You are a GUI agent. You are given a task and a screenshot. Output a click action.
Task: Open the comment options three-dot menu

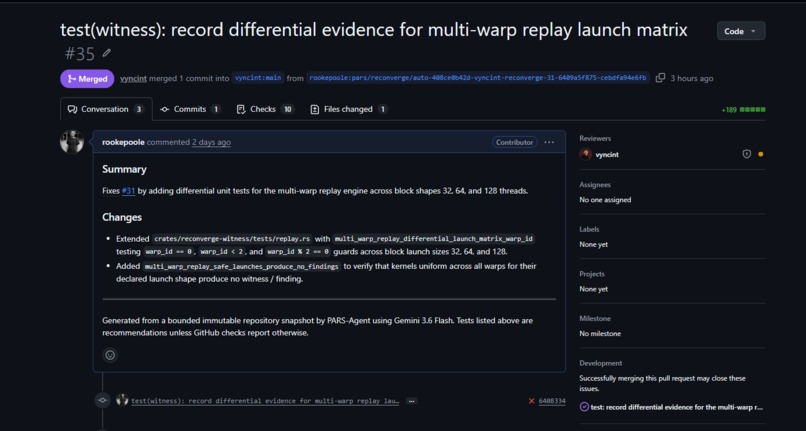[x=549, y=142]
